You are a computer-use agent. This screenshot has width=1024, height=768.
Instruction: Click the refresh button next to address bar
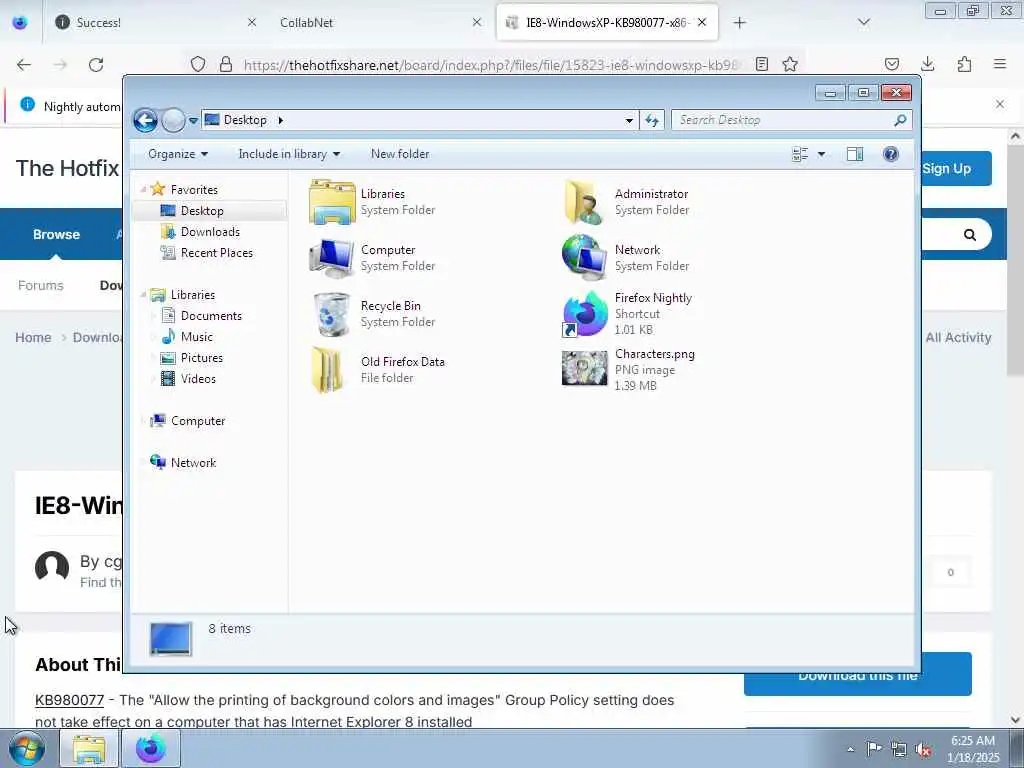click(x=652, y=120)
